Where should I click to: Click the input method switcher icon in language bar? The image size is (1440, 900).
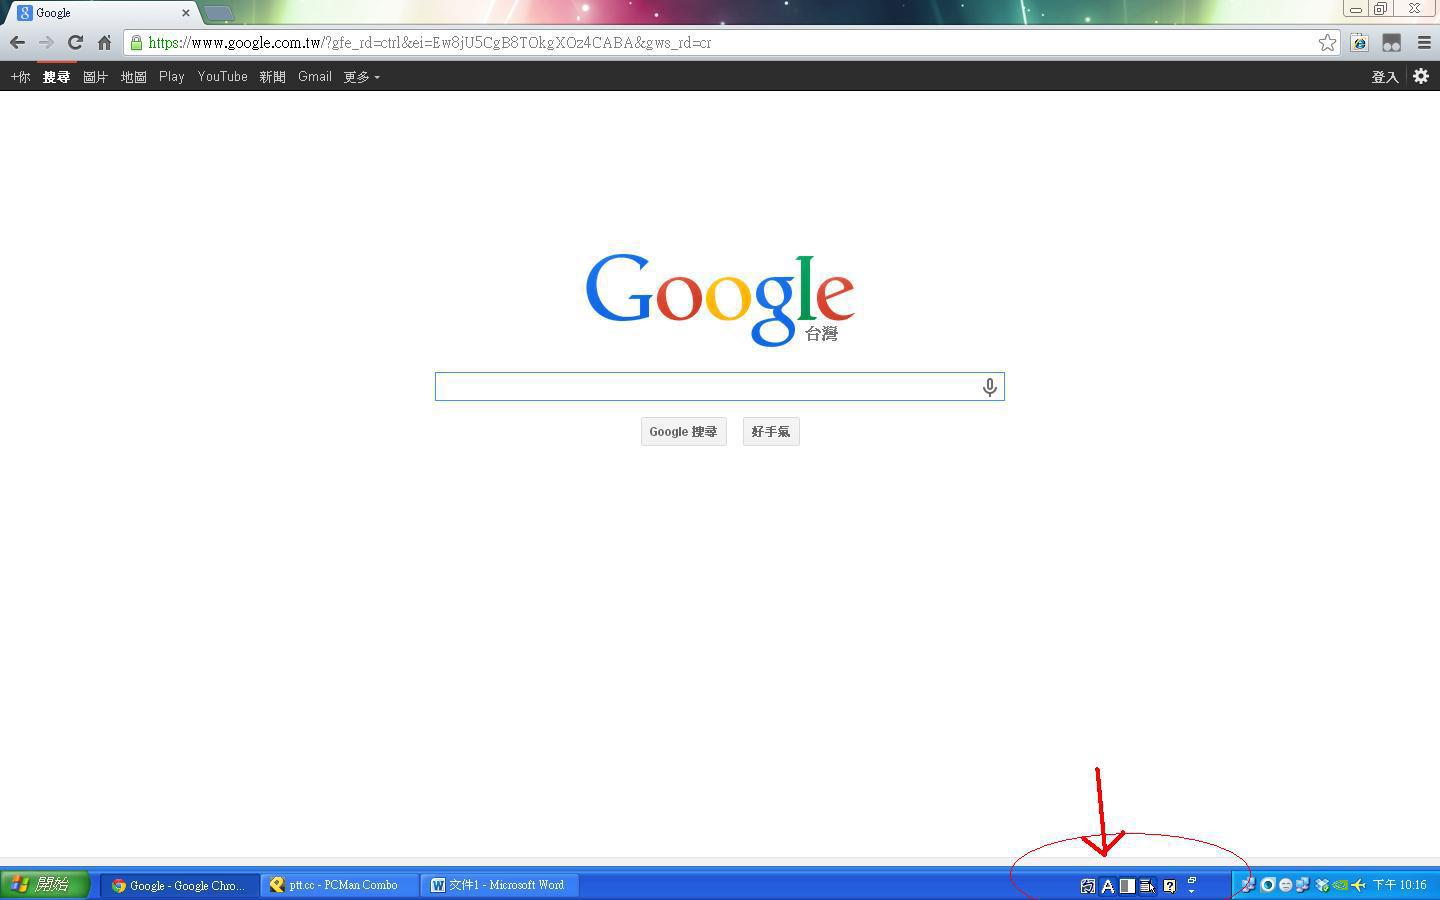coord(1087,886)
